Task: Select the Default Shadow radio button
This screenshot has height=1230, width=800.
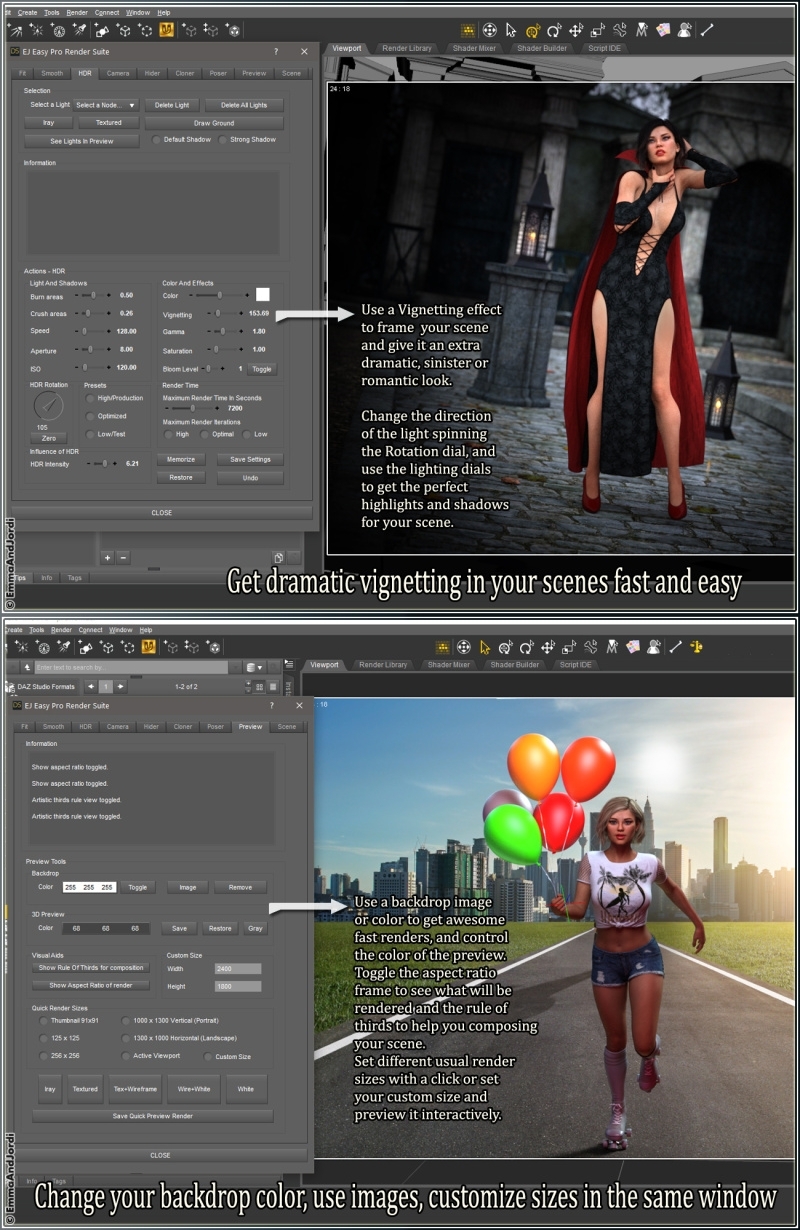Action: point(157,140)
